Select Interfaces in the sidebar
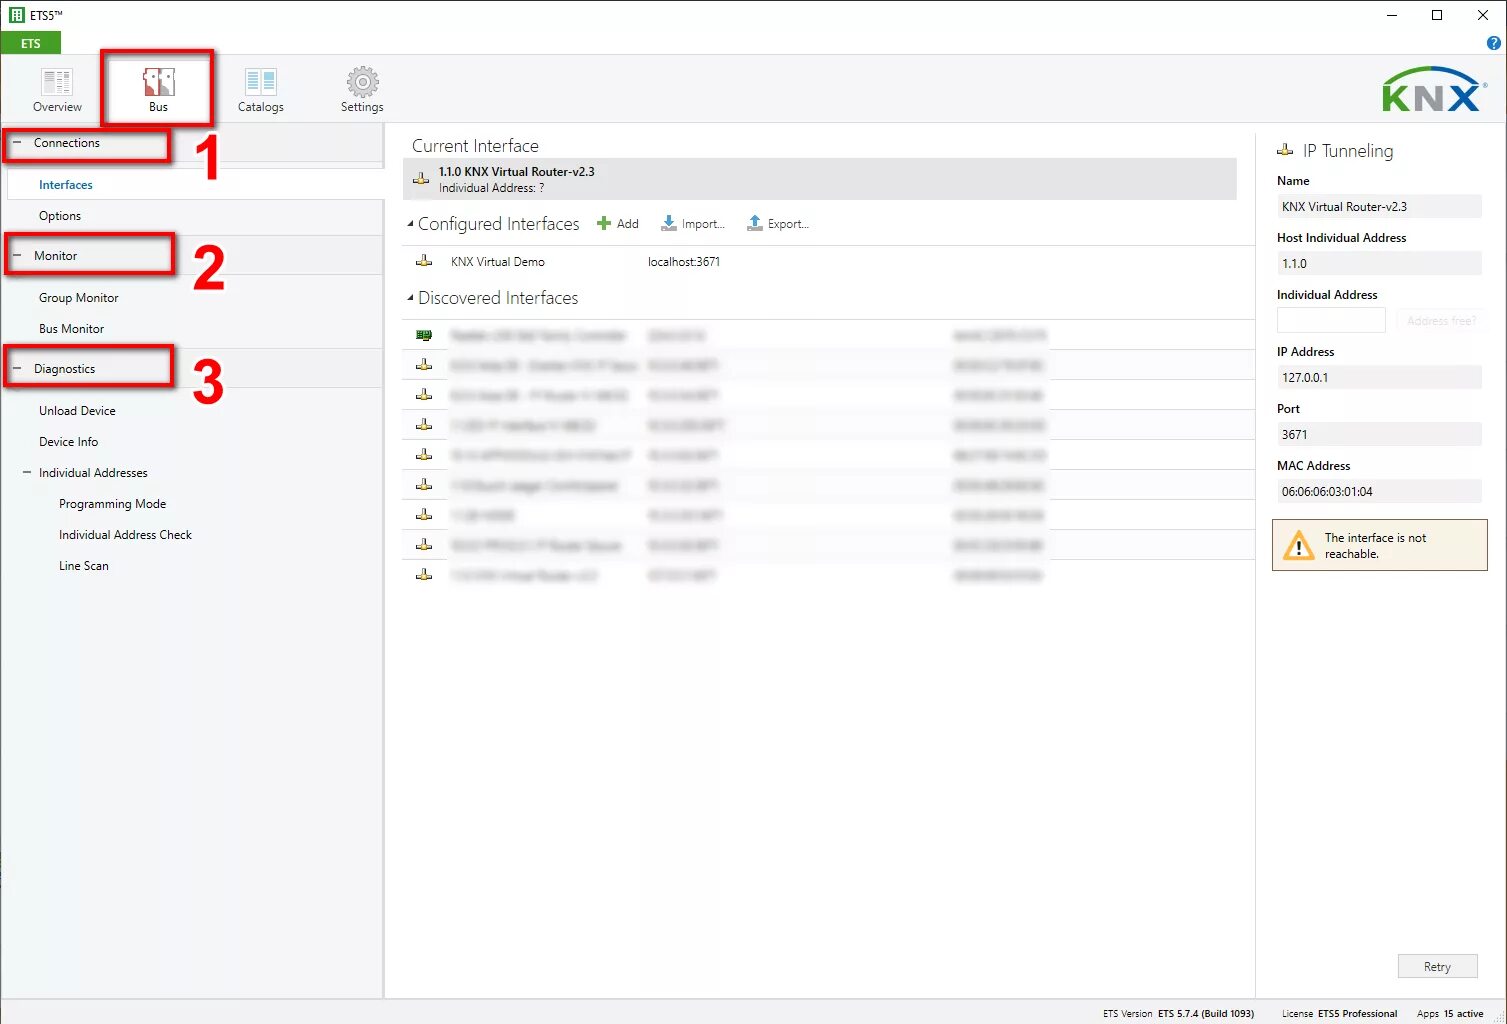Screen dimensions: 1507x1024 click(x=66, y=185)
